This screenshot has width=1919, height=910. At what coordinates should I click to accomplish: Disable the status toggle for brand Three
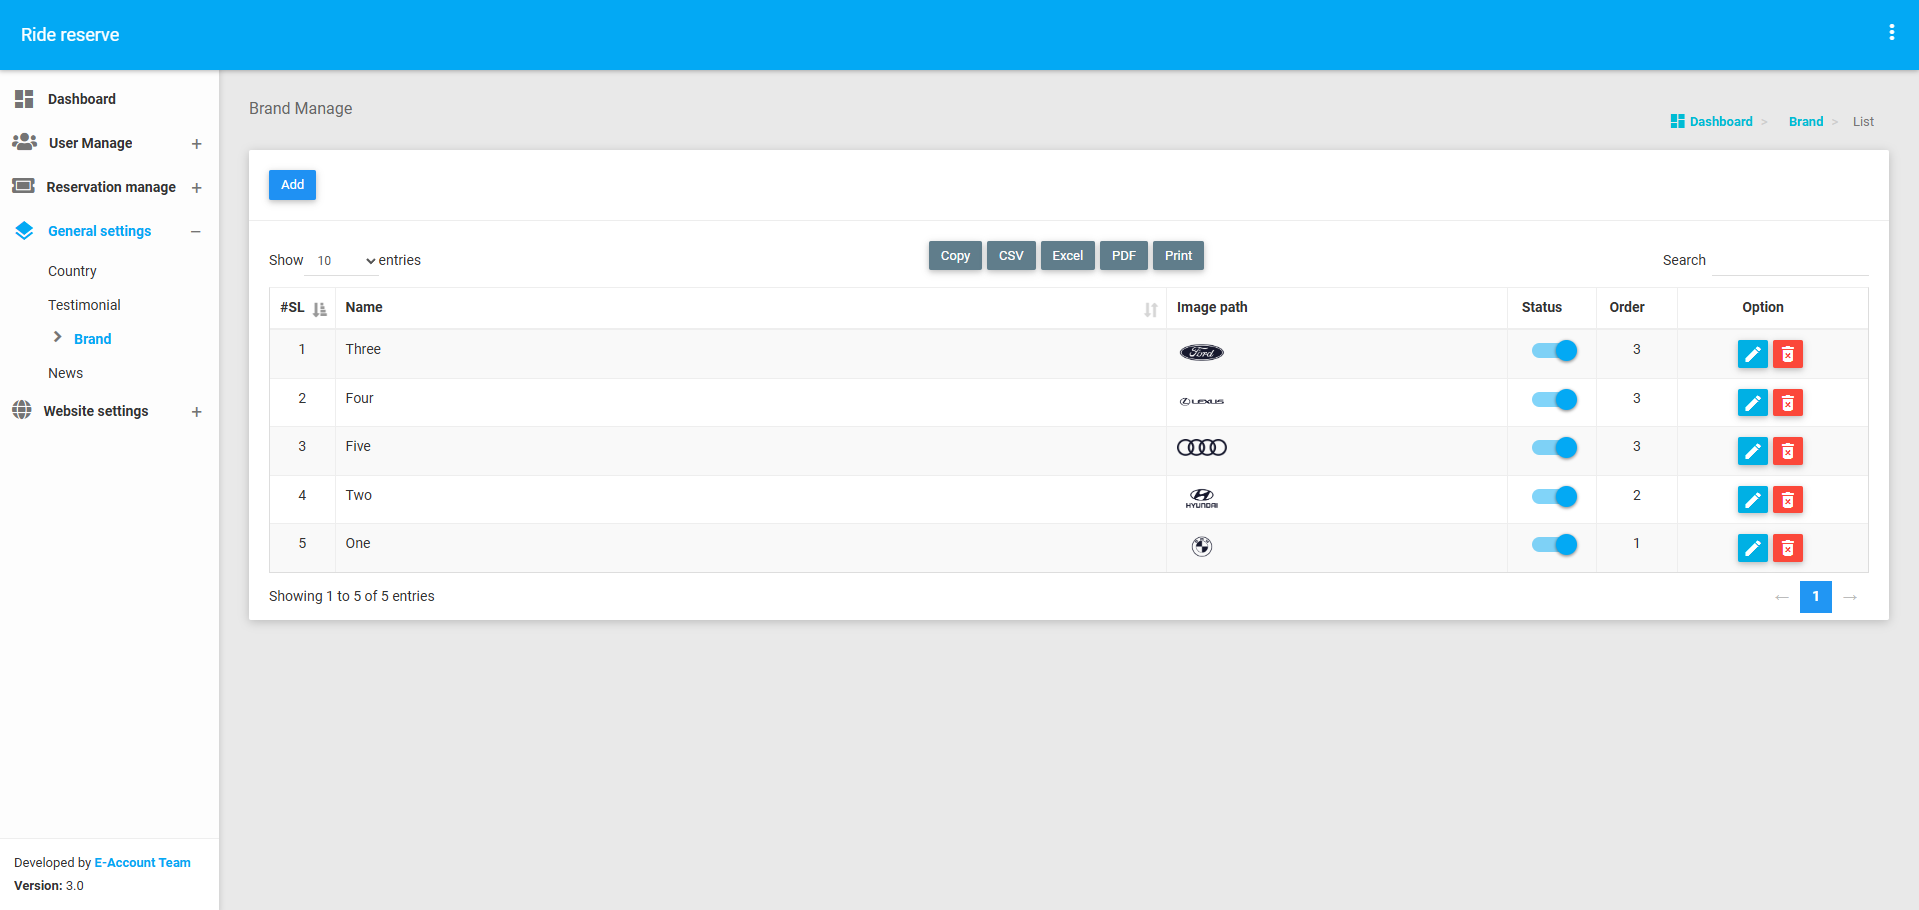[1554, 351]
